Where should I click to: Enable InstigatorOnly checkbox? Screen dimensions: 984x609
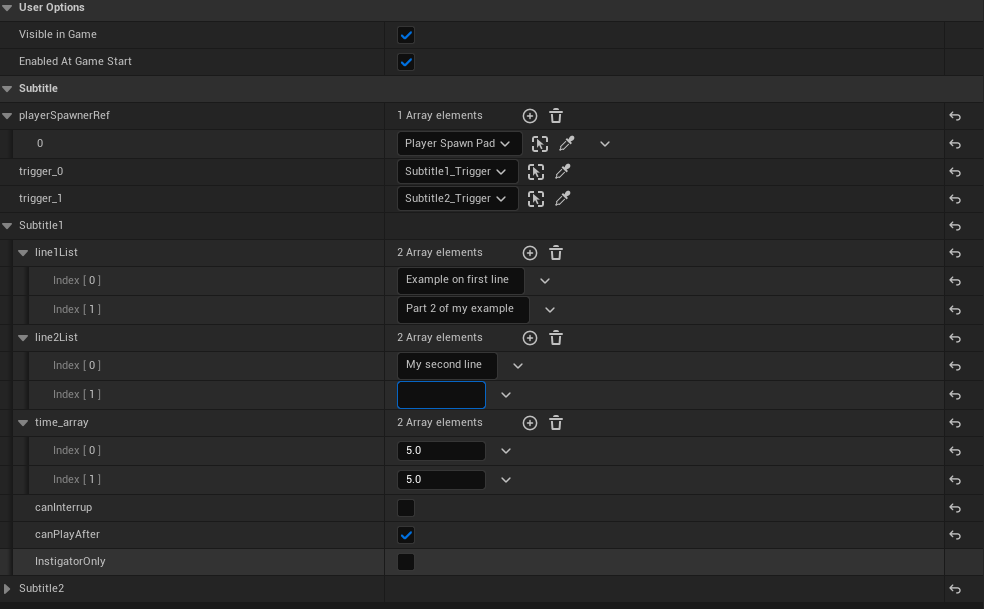[406, 562]
